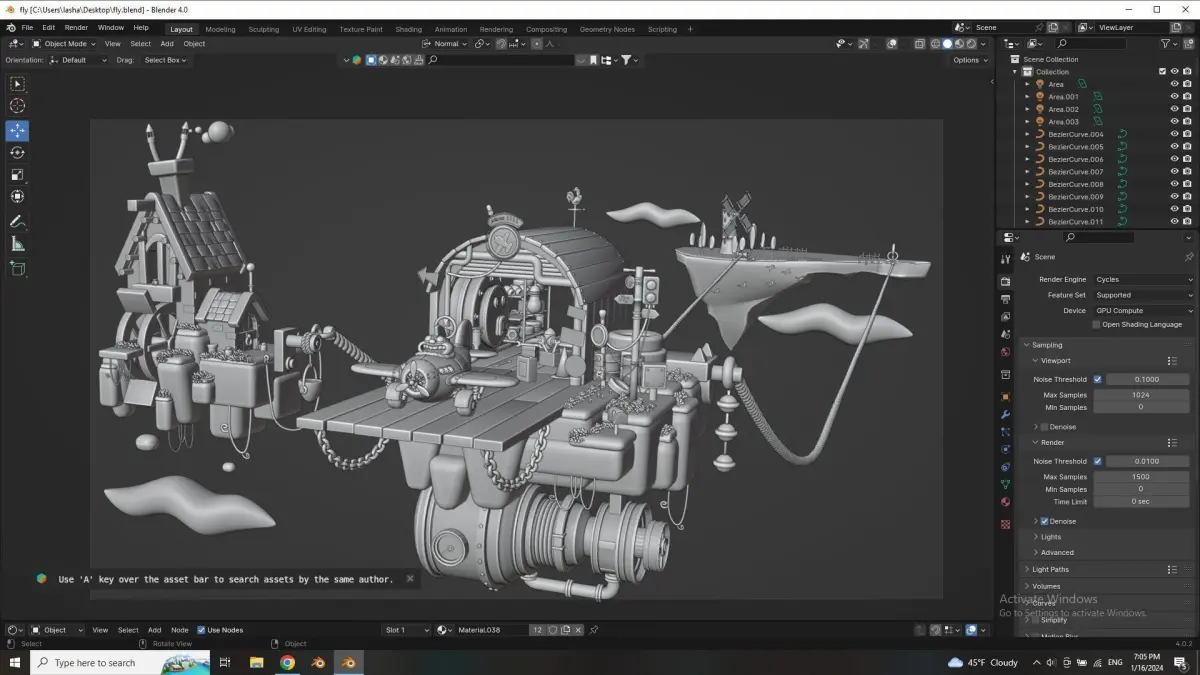Open the File menu
1200x675 pixels.
click(x=27, y=28)
